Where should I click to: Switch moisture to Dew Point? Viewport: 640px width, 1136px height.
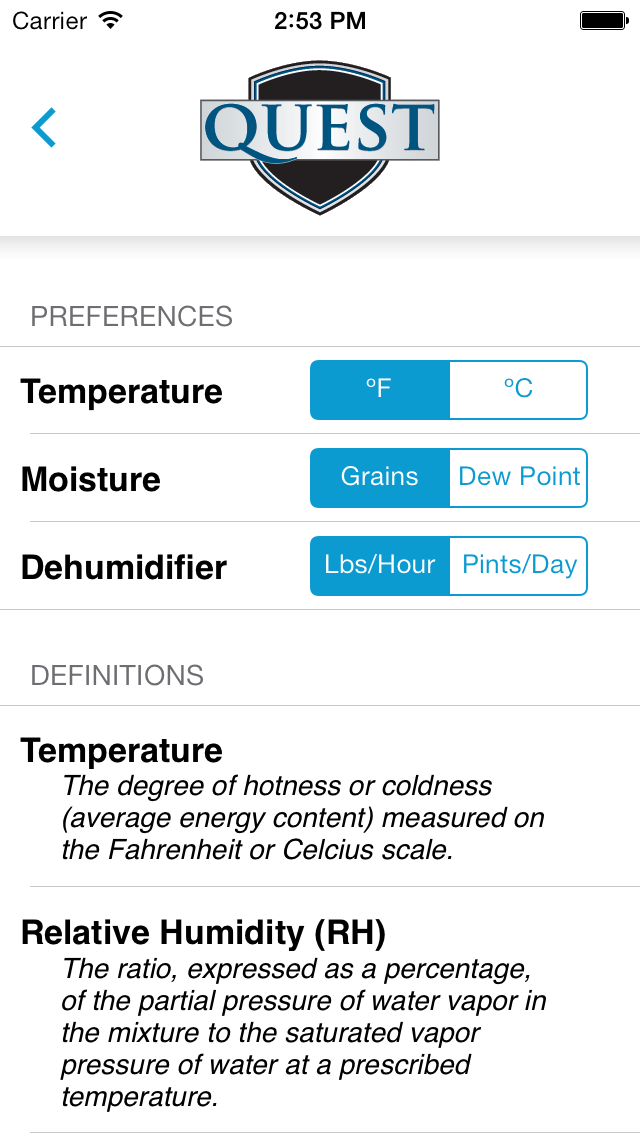518,478
